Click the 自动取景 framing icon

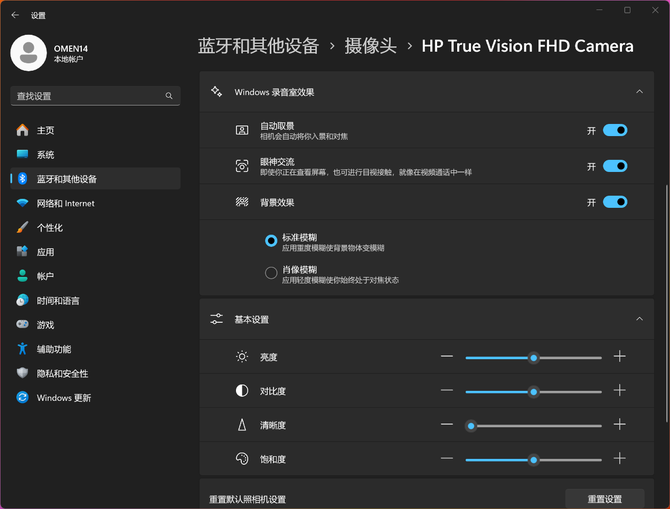pyautogui.click(x=242, y=130)
